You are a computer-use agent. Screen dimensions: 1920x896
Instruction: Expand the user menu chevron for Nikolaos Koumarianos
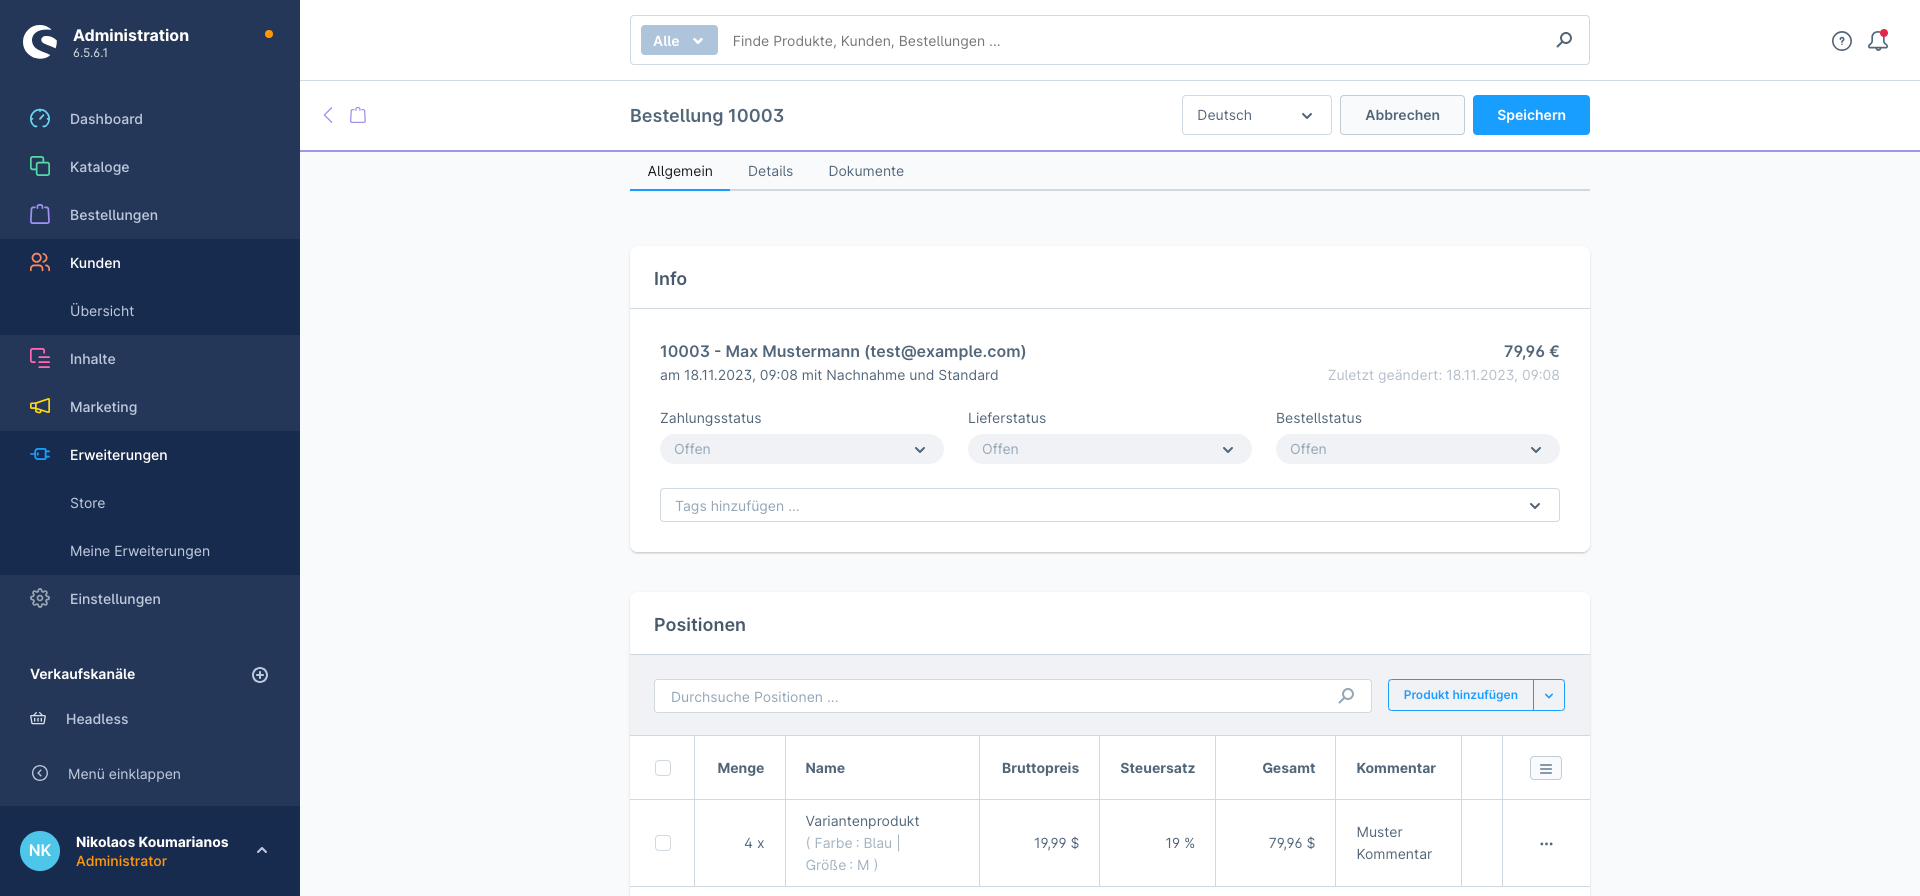(x=262, y=851)
